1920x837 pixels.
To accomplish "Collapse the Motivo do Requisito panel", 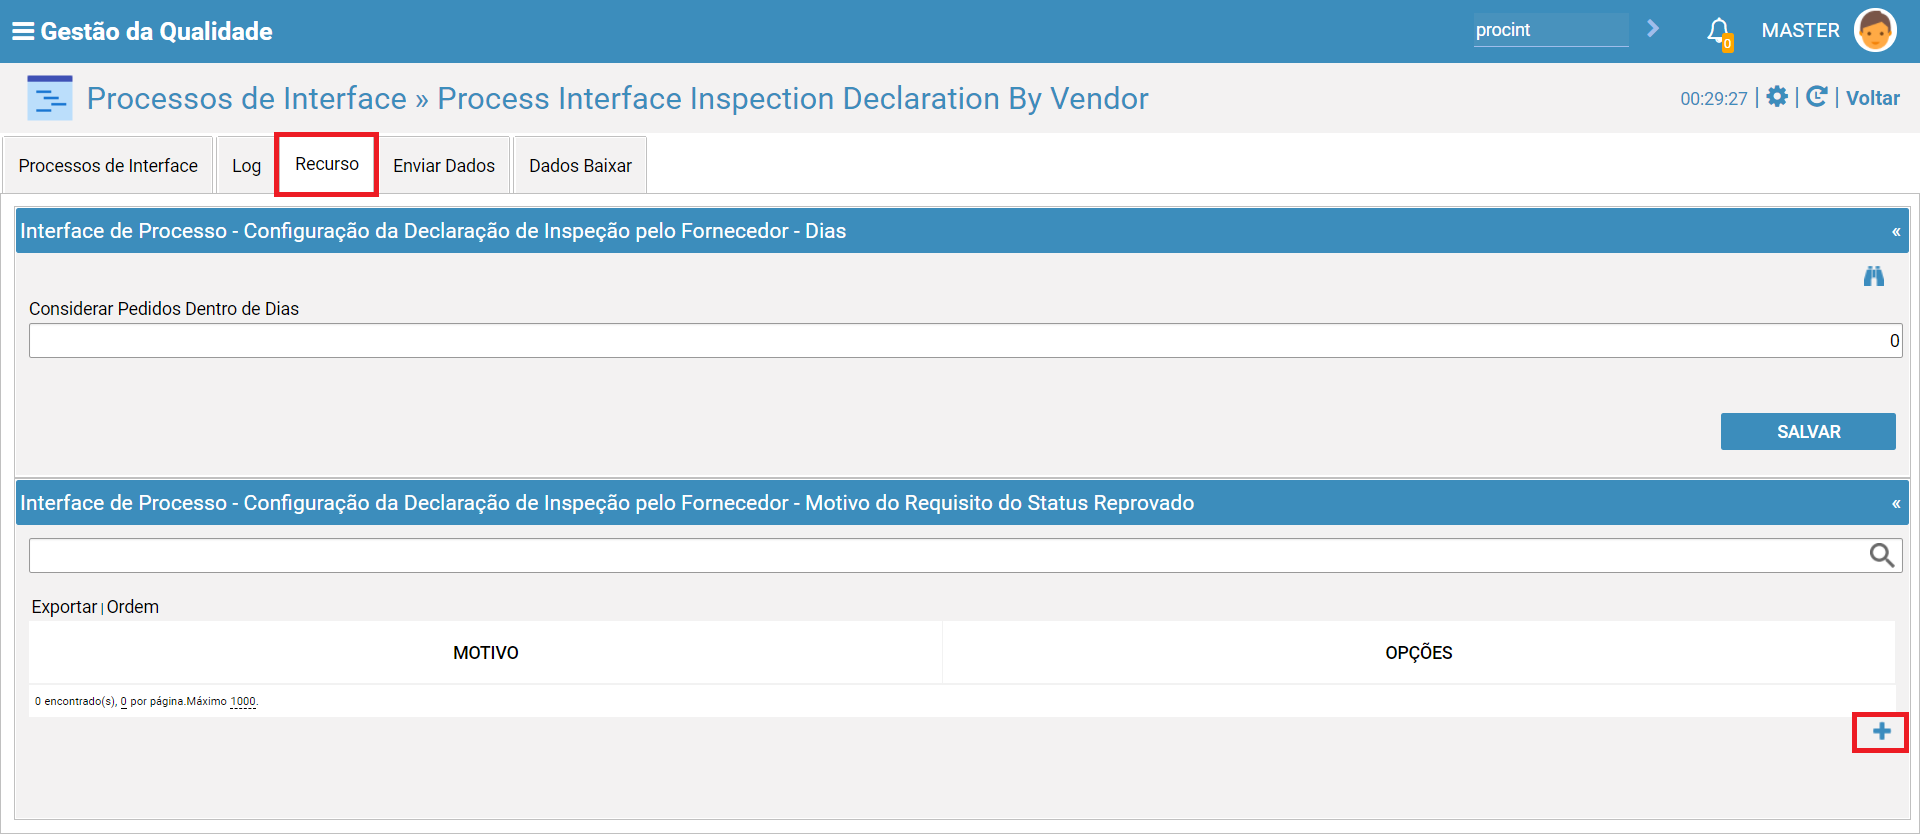I will [x=1895, y=504].
